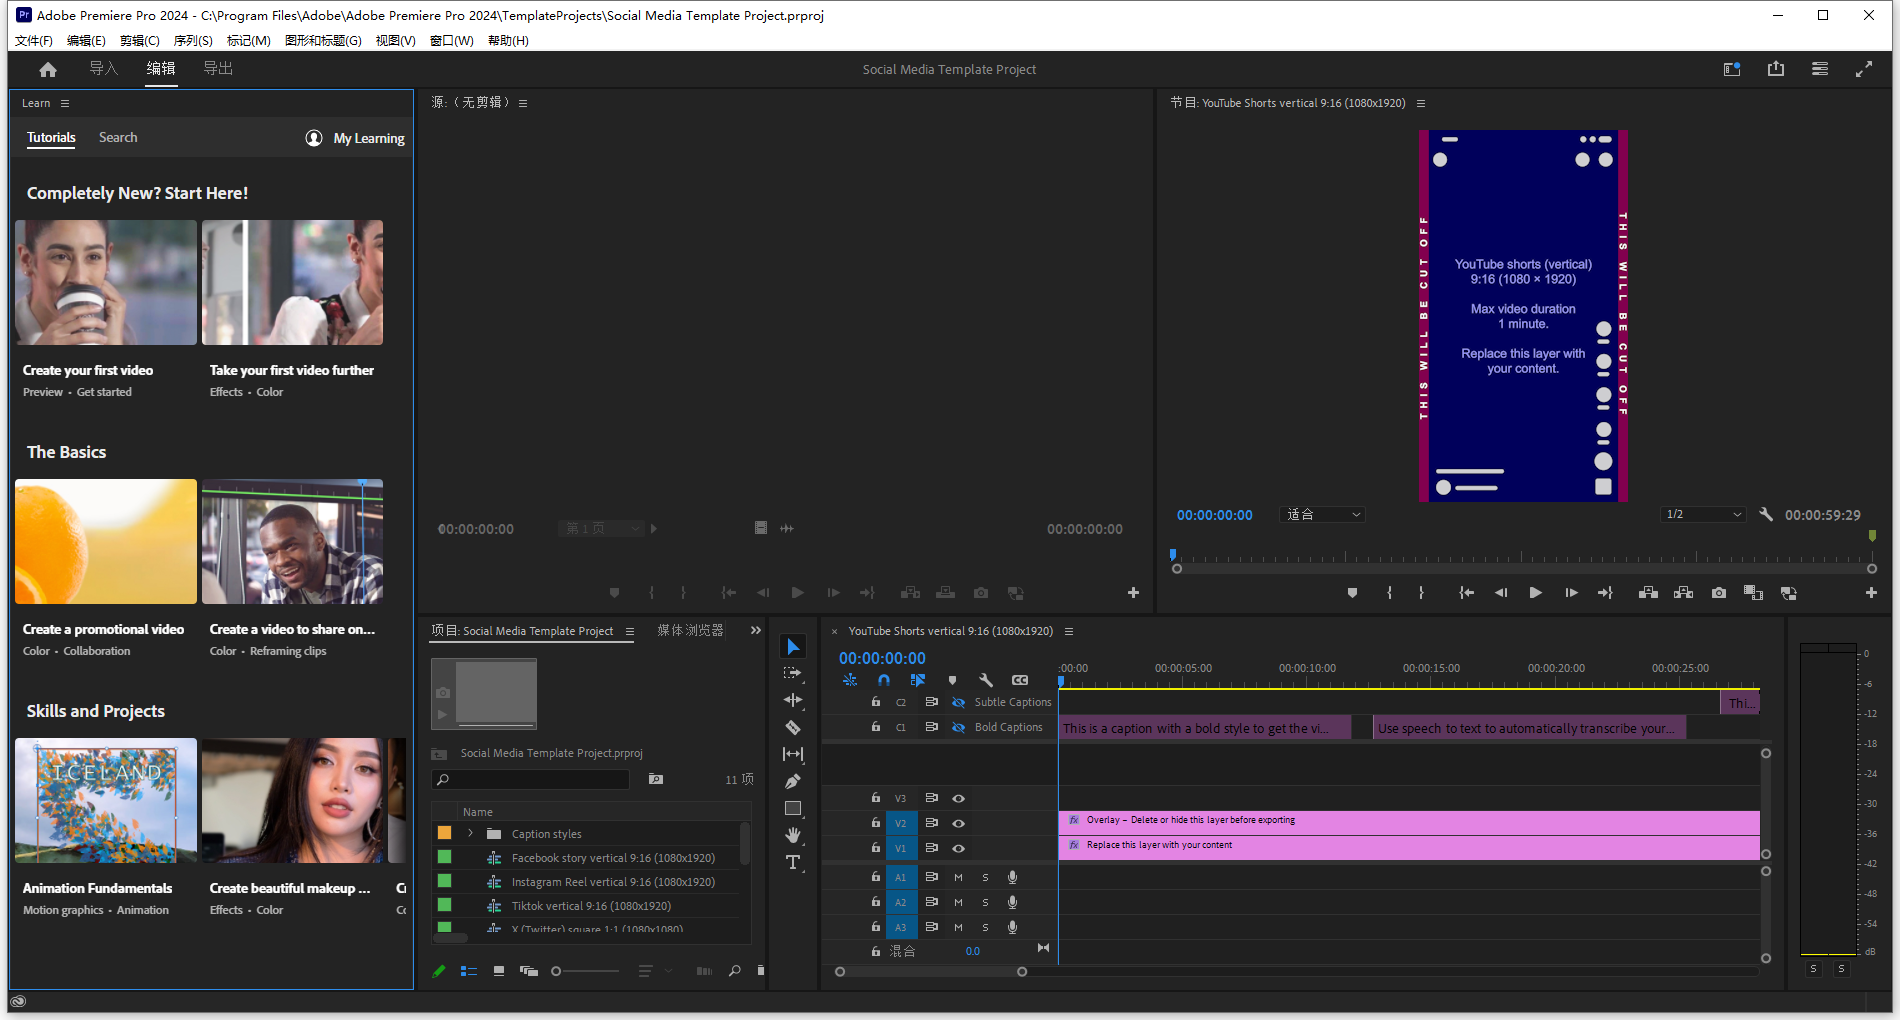
Task: Play the program monitor sequence
Action: coord(1535,593)
